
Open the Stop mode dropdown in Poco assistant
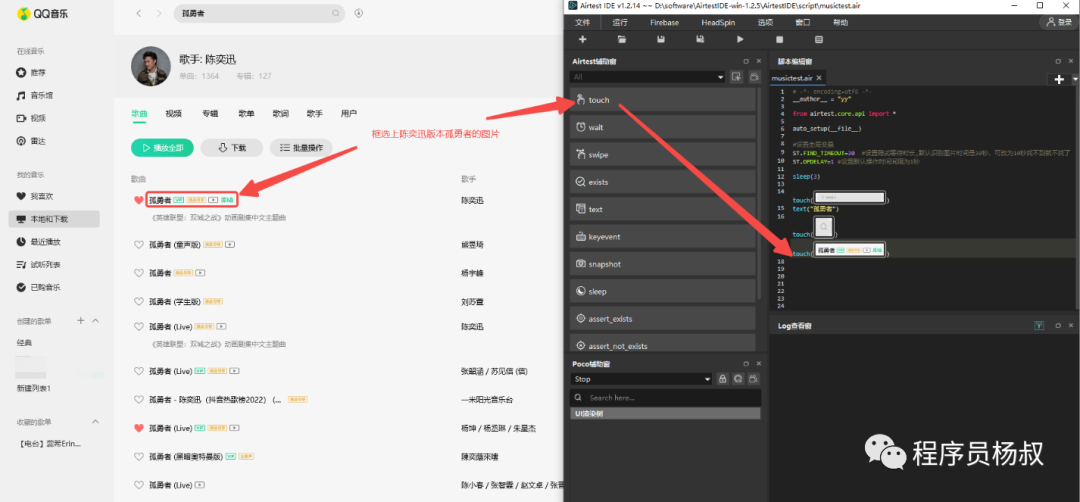point(641,379)
